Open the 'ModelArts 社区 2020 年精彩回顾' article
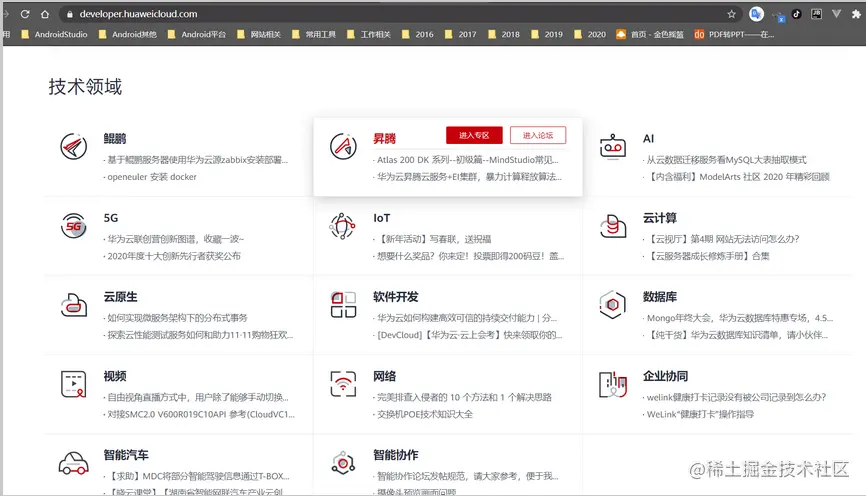This screenshot has width=866, height=496. click(740, 177)
